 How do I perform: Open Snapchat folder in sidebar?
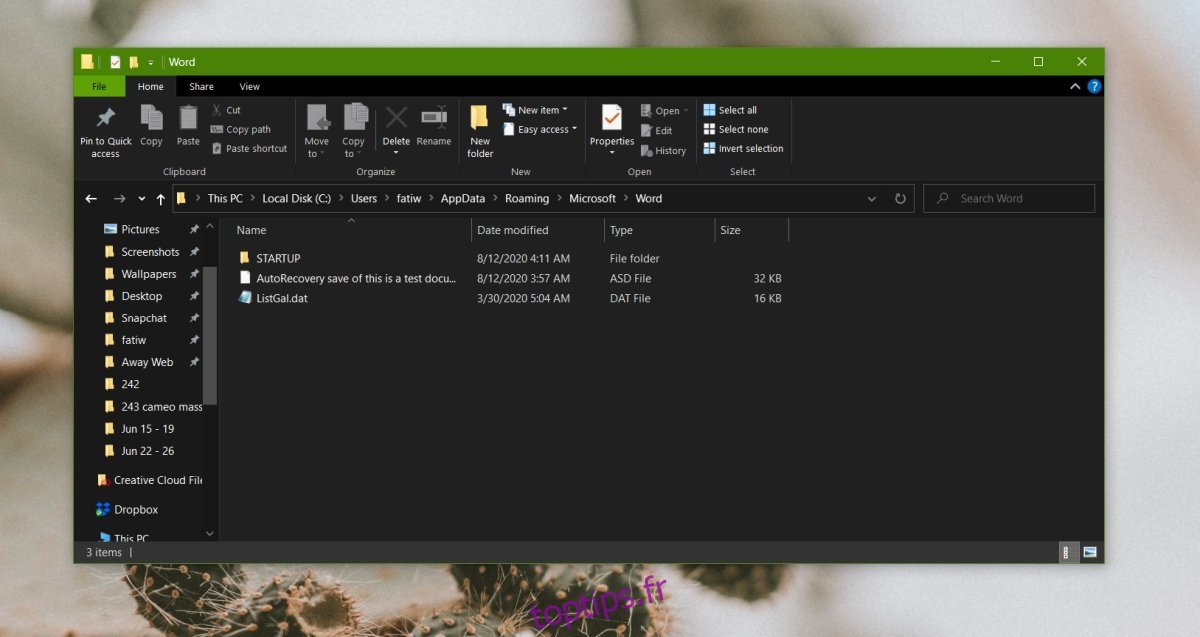(144, 318)
